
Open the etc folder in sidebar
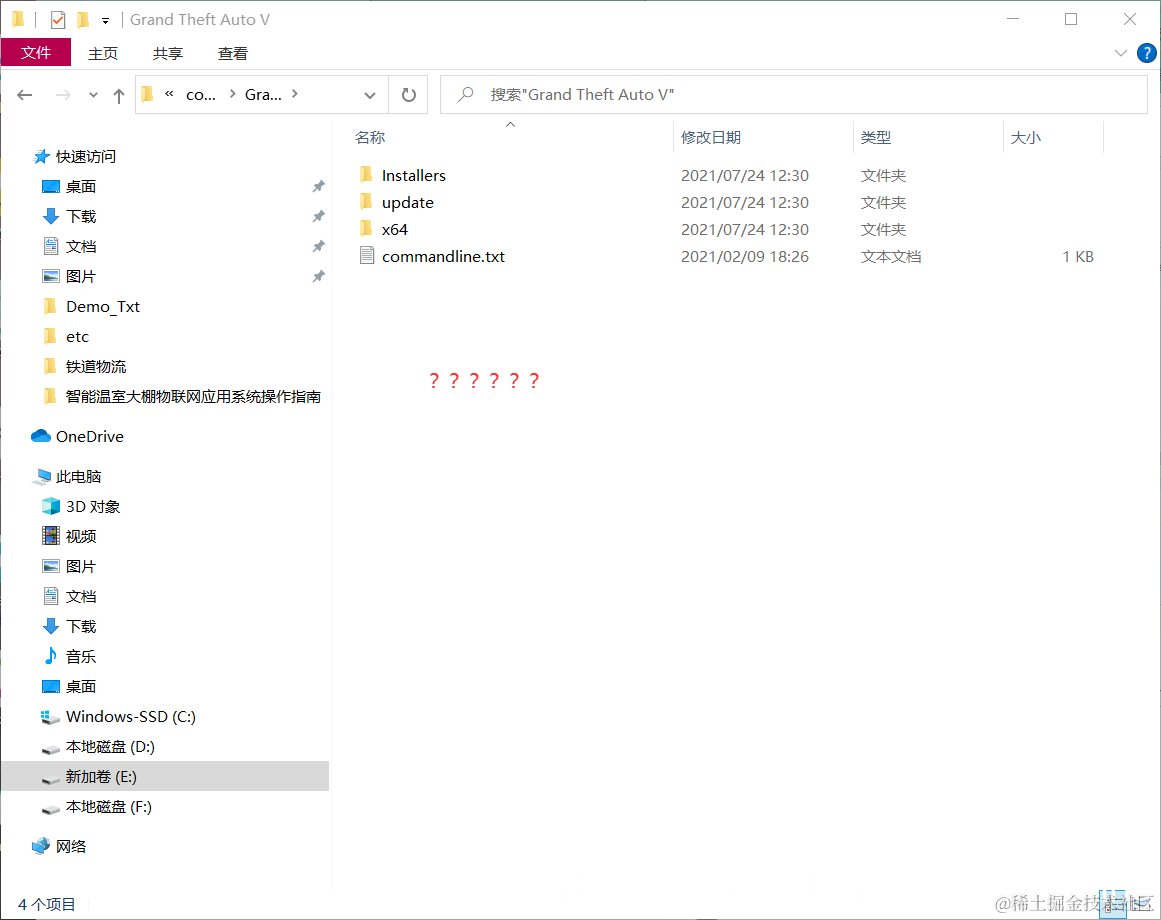77,337
